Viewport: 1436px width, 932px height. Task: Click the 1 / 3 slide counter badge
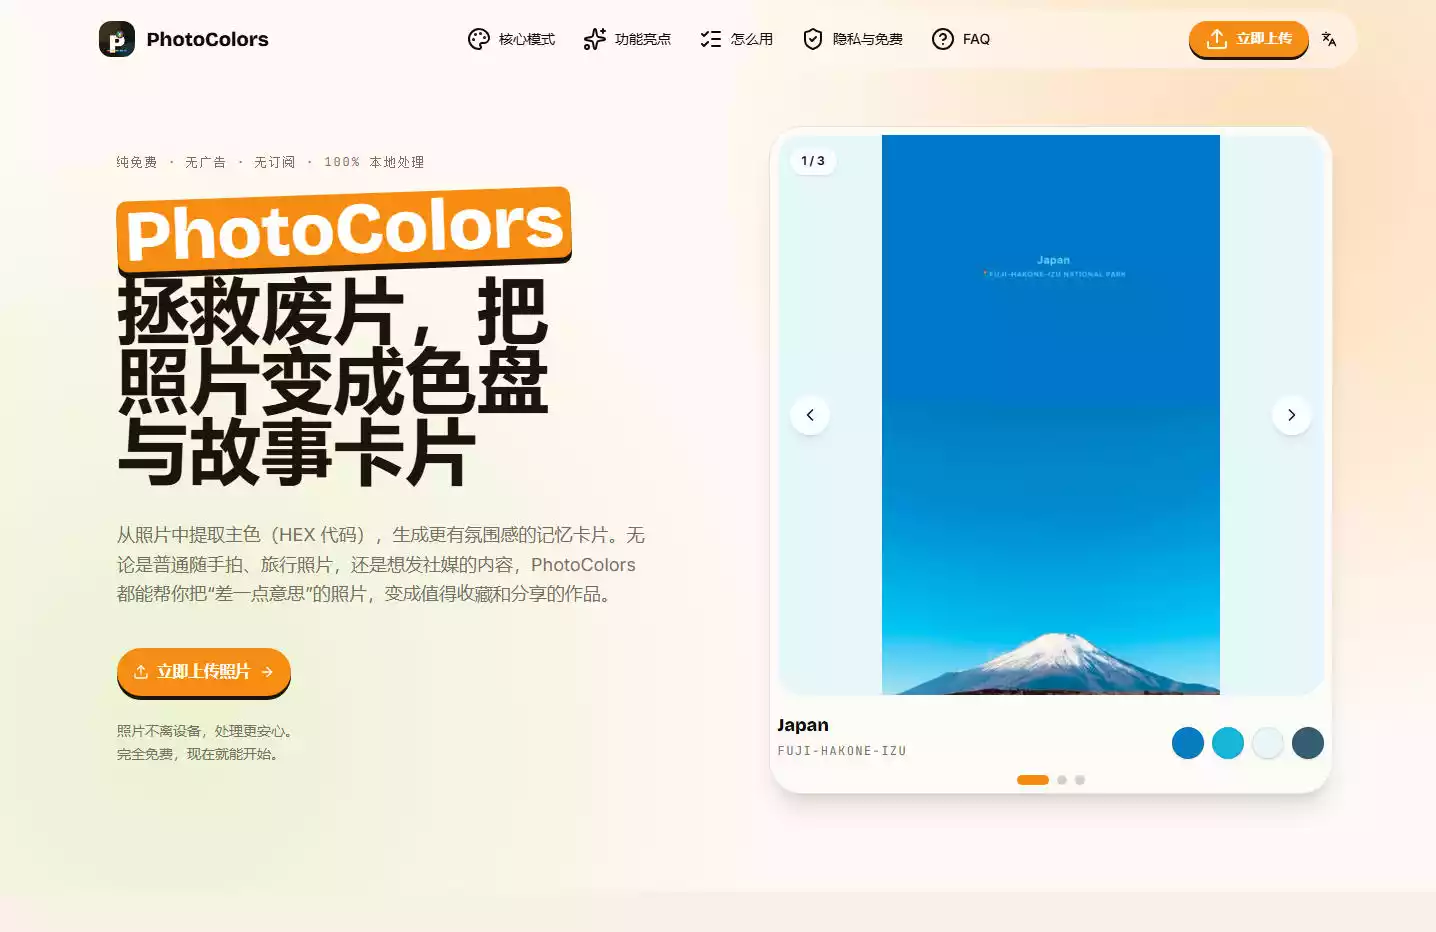pyautogui.click(x=813, y=161)
